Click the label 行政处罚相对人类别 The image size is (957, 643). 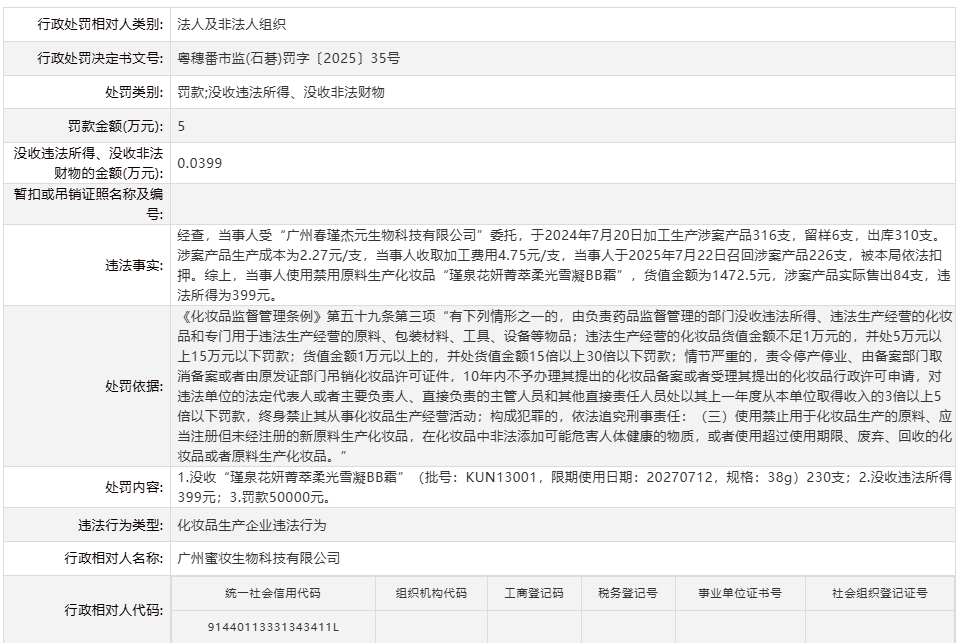101,24
